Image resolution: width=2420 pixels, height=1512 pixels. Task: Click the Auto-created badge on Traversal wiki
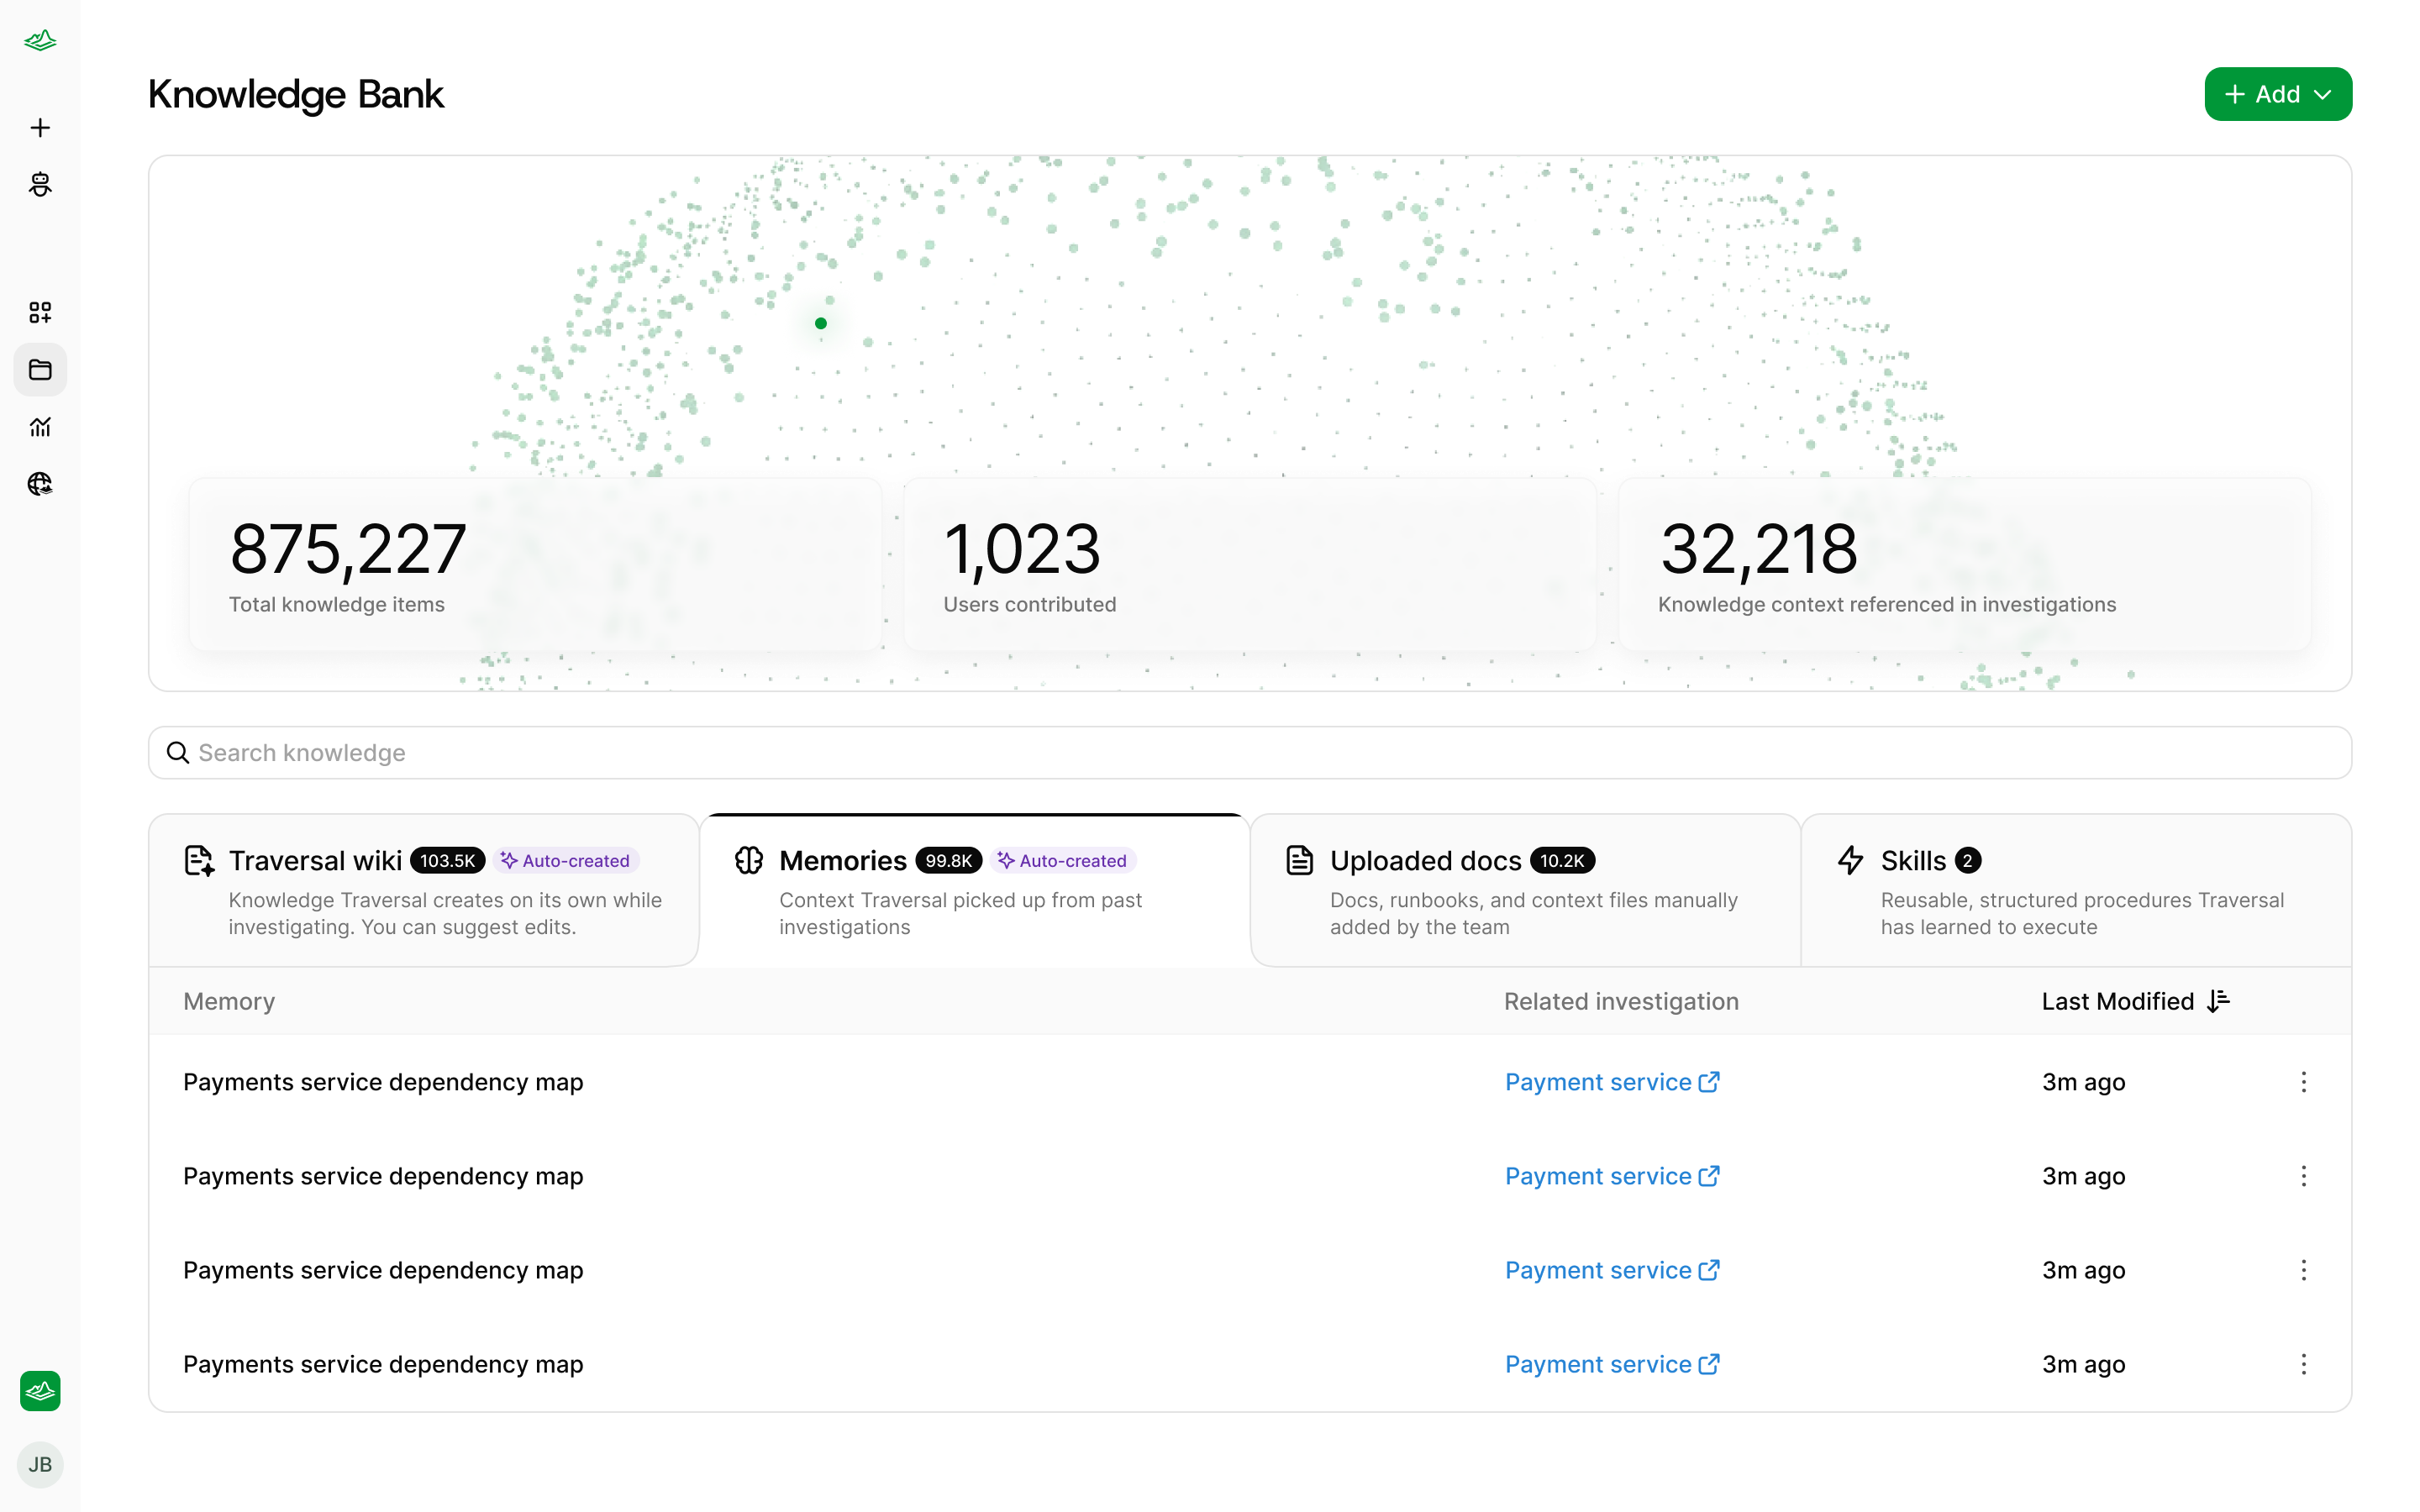click(566, 861)
